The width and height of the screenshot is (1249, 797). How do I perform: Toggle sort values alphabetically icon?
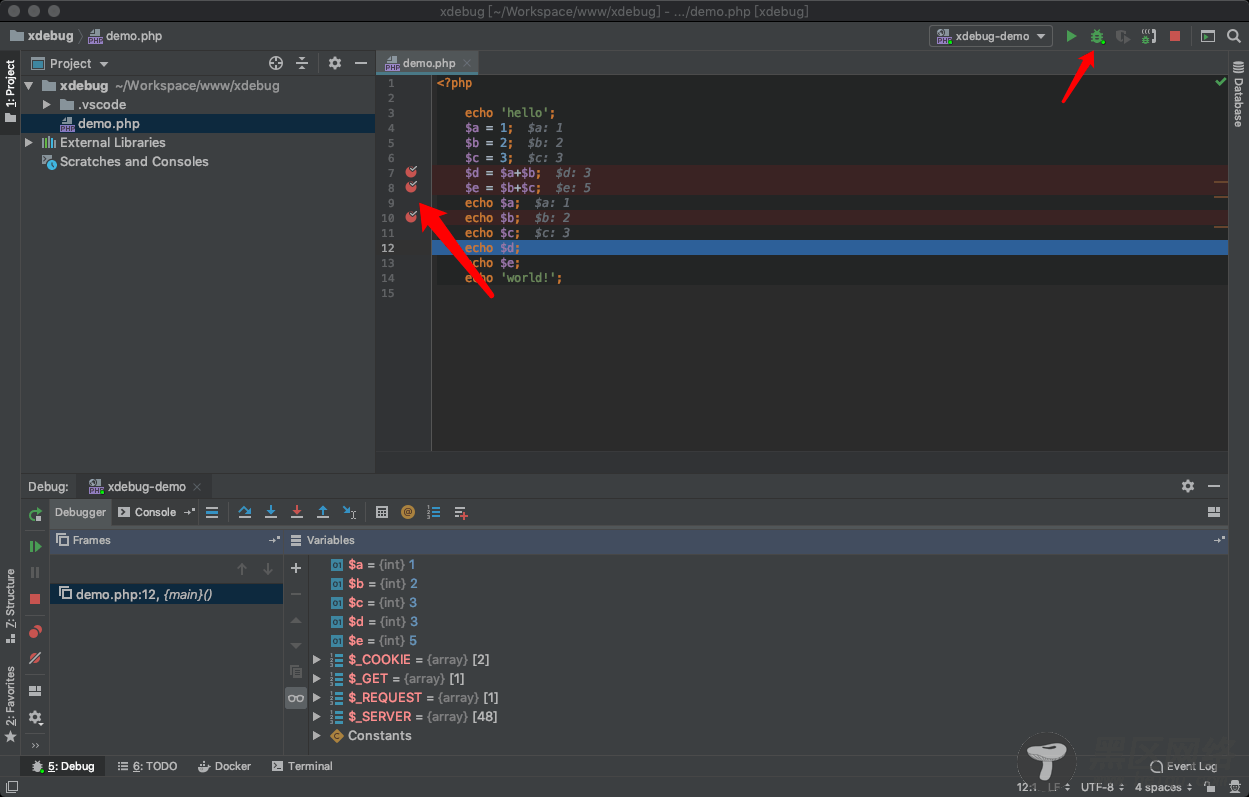[434, 513]
